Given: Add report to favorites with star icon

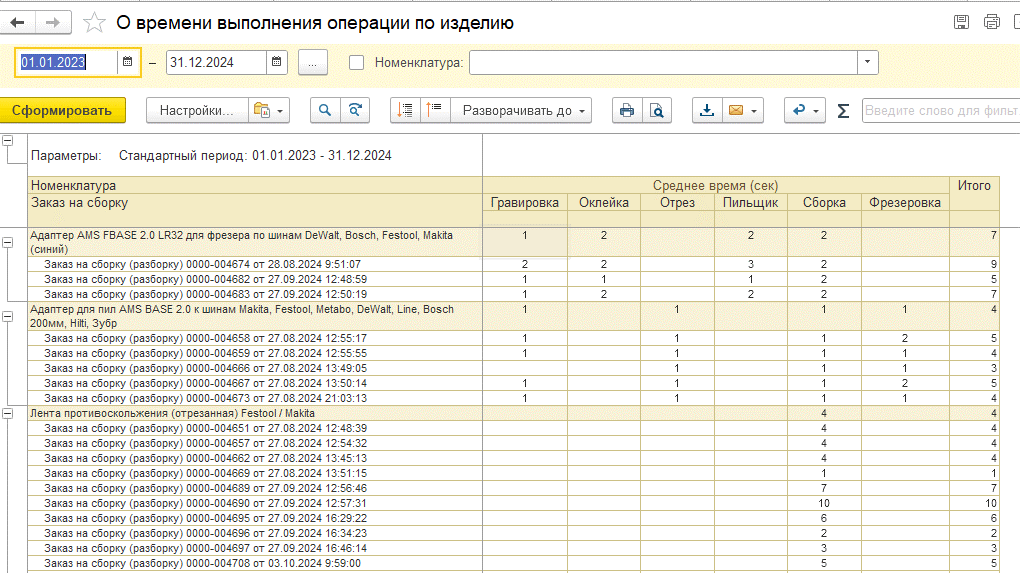Looking at the screenshot, I should pyautogui.click(x=93, y=22).
